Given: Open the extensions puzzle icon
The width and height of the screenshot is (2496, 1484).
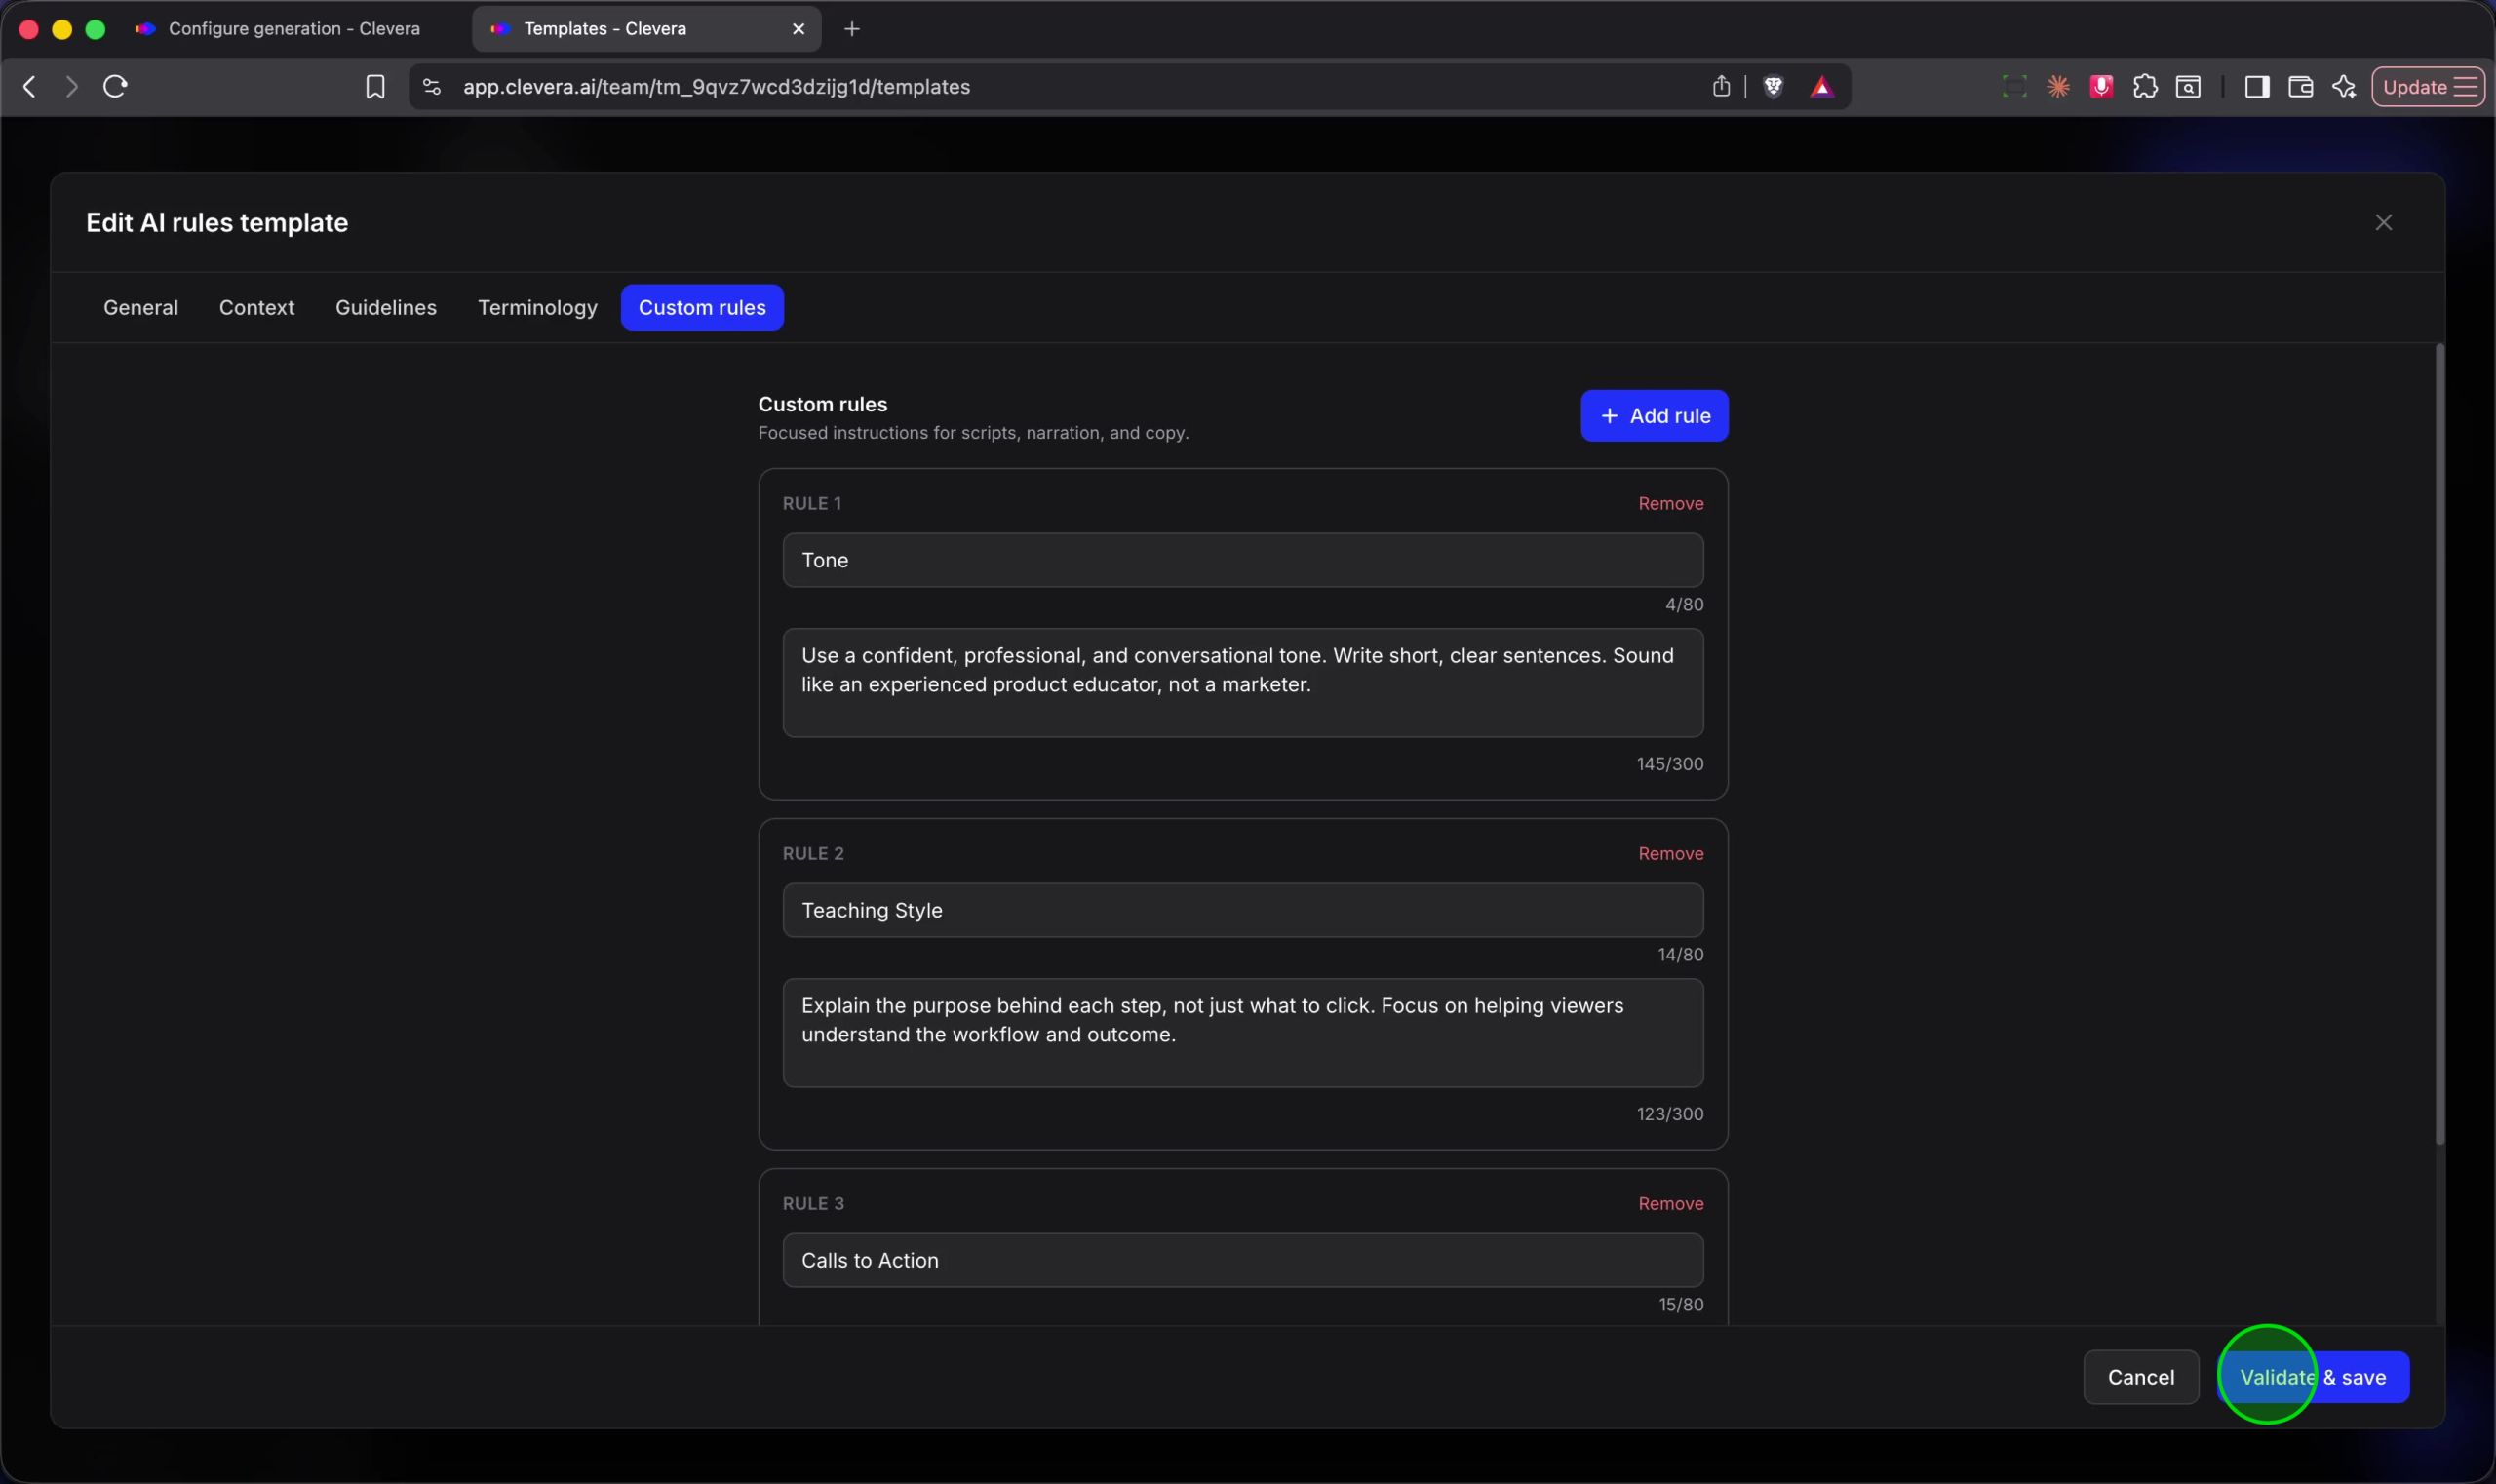Looking at the screenshot, I should (x=2145, y=87).
